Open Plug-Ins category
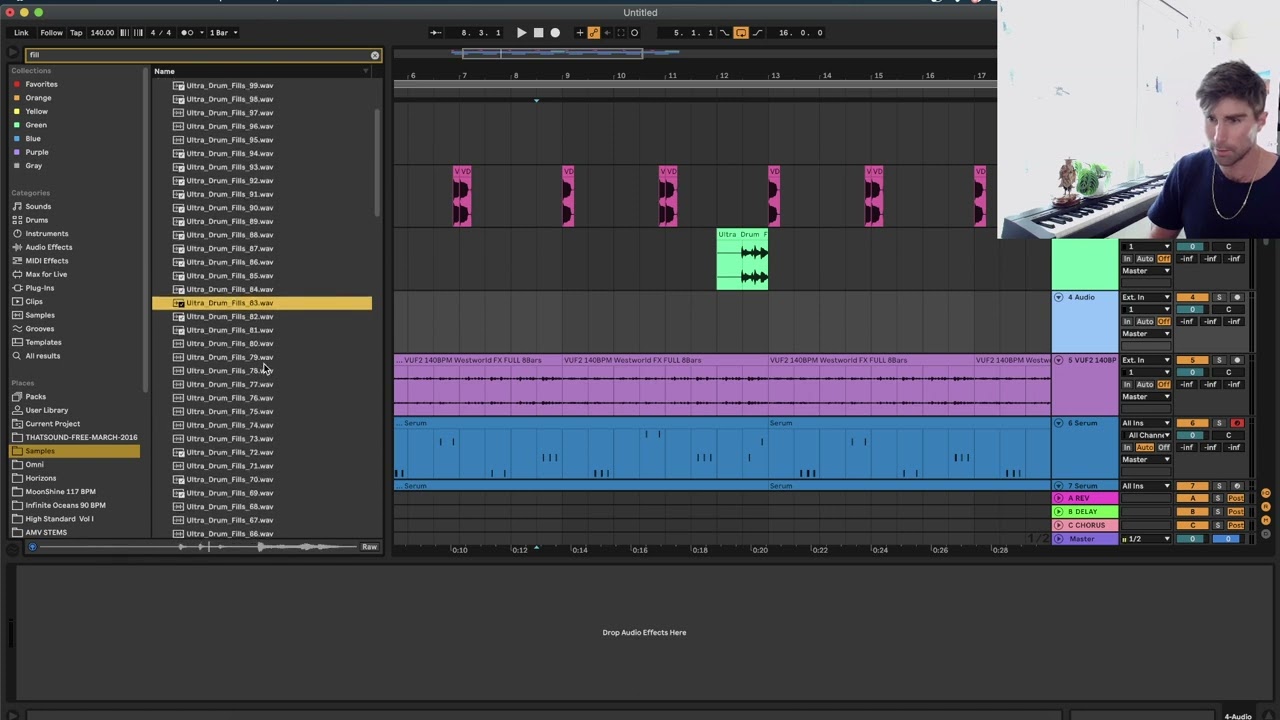This screenshot has height=720, width=1280. click(x=40, y=288)
